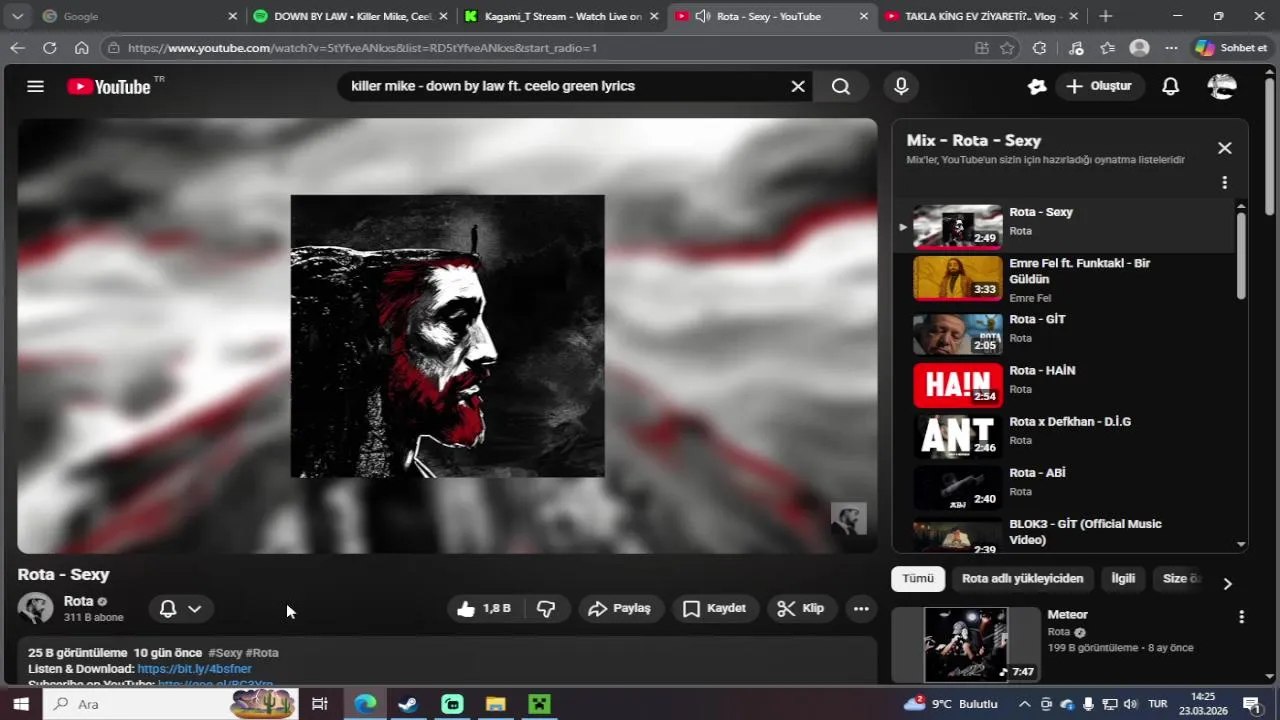Click Rota channel name under title
The image size is (1280, 720).
[78, 601]
